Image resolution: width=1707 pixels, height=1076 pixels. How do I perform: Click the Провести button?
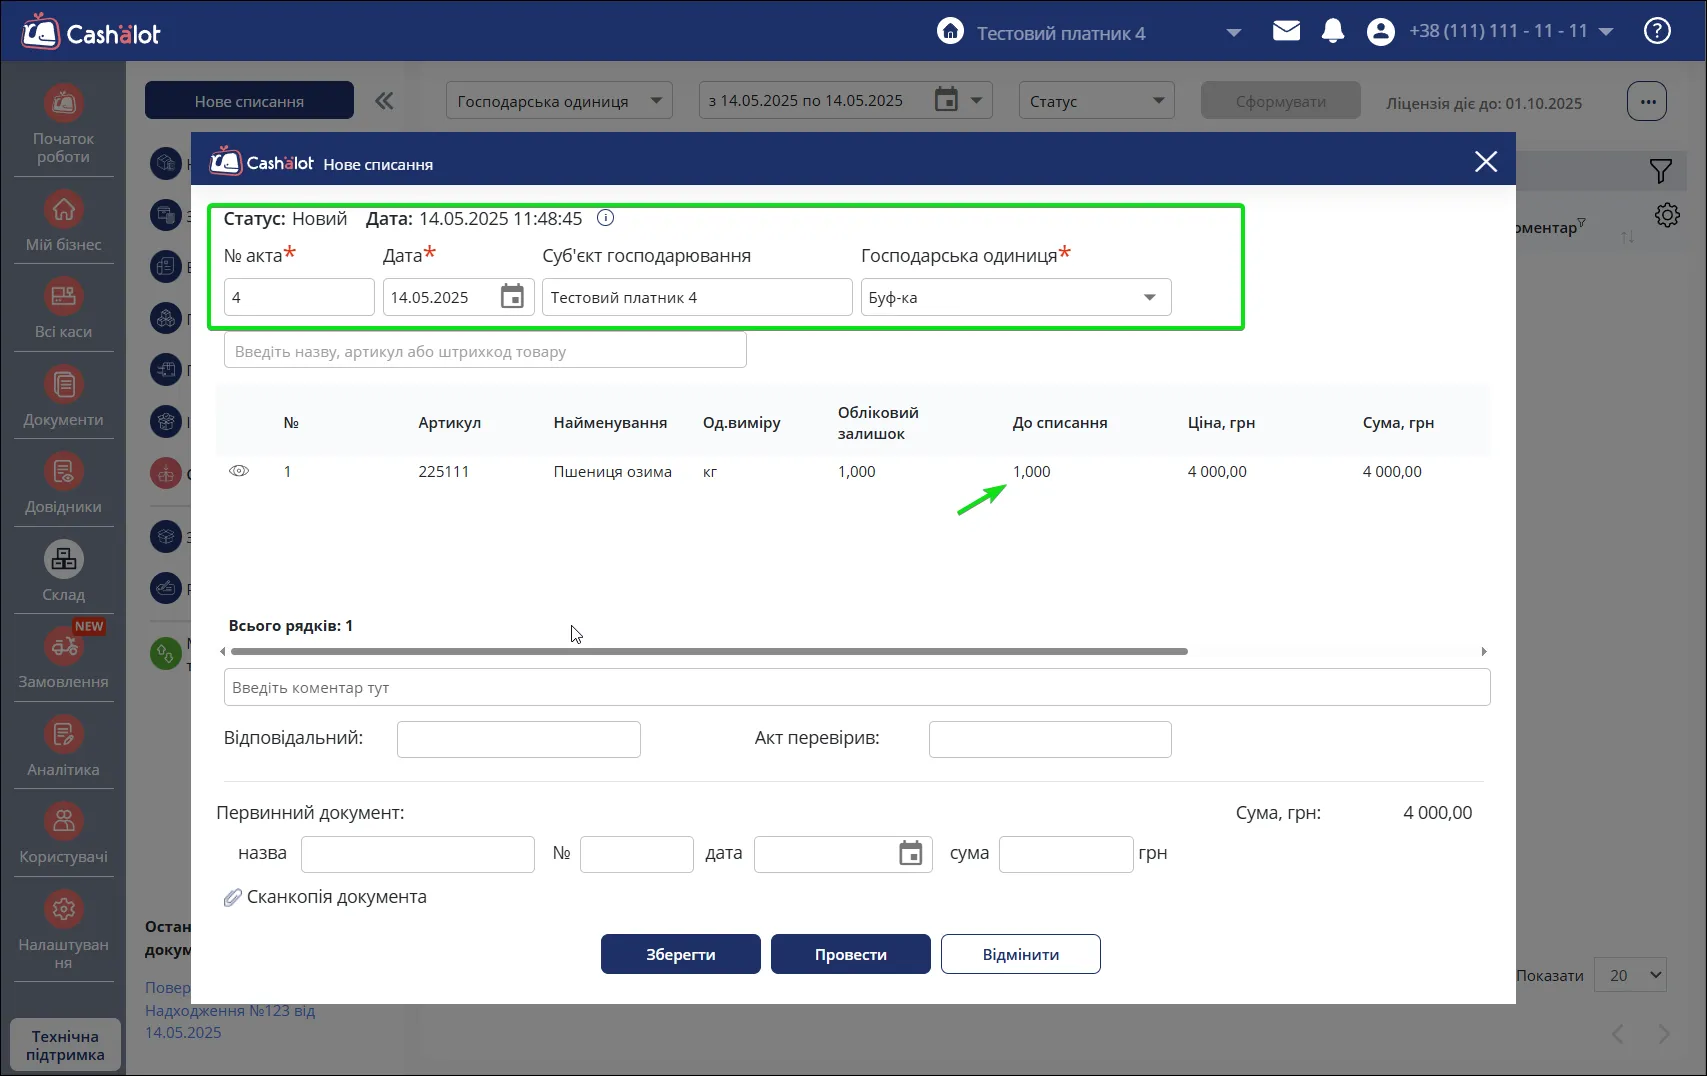point(851,954)
